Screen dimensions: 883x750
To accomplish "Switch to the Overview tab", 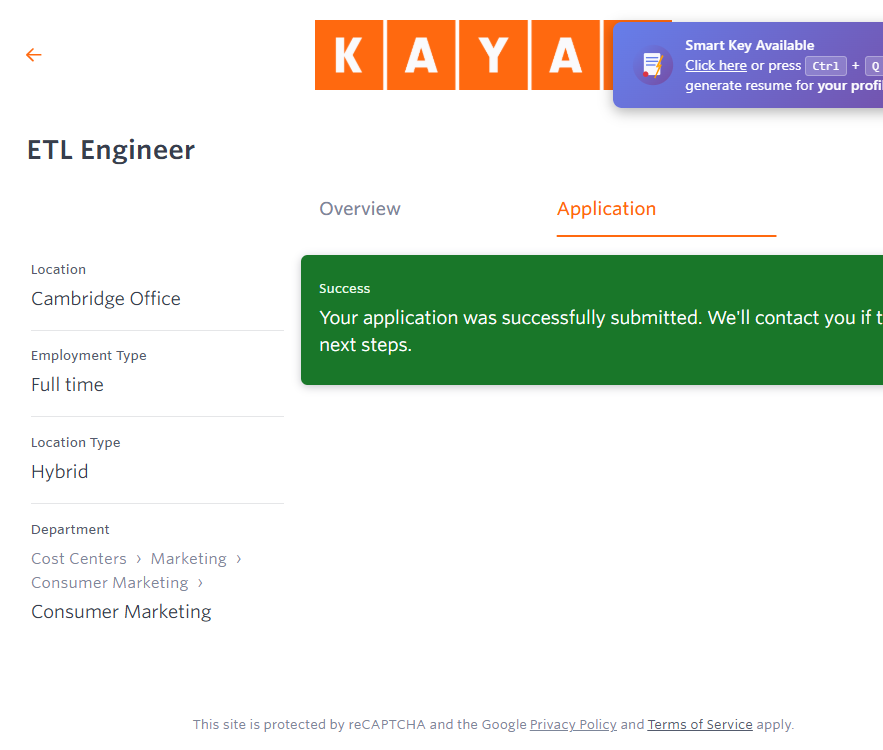I will pyautogui.click(x=360, y=209).
